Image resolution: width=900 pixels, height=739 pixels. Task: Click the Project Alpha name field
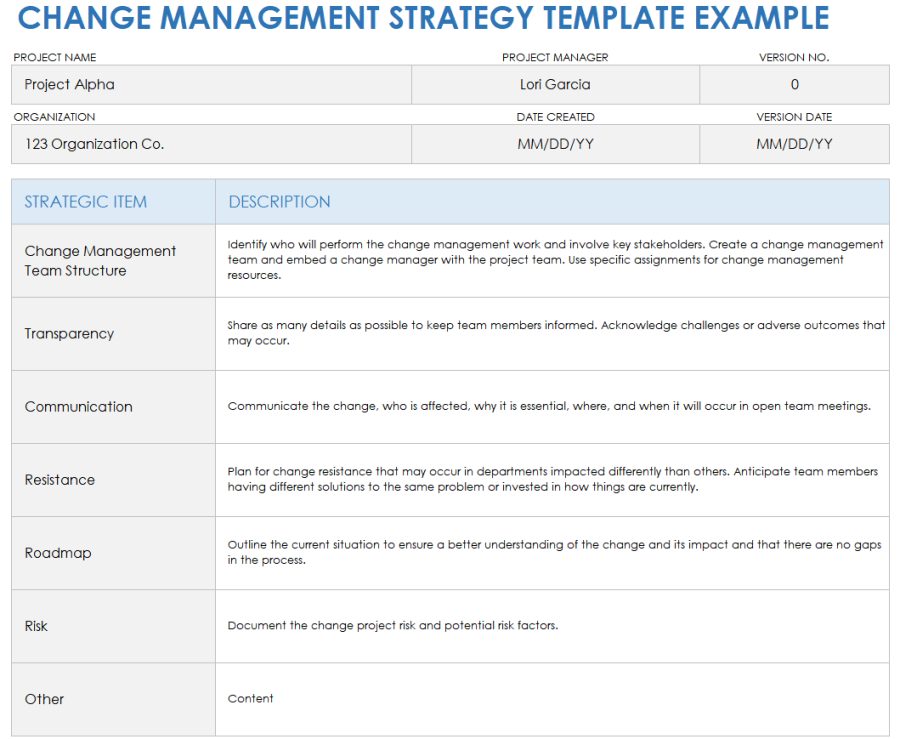click(210, 84)
